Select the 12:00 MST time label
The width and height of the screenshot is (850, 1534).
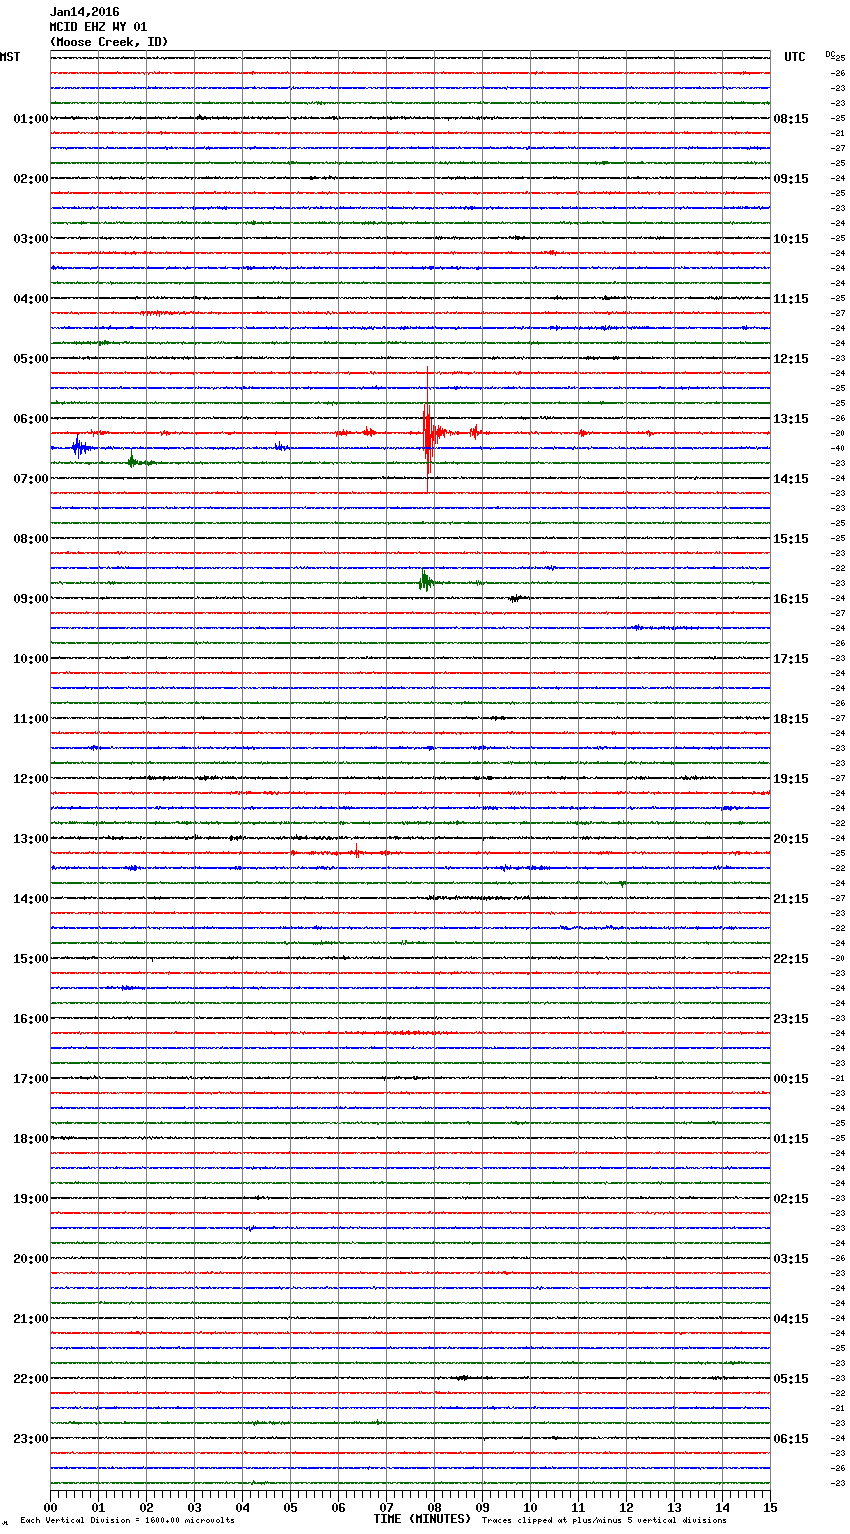tap(31, 779)
